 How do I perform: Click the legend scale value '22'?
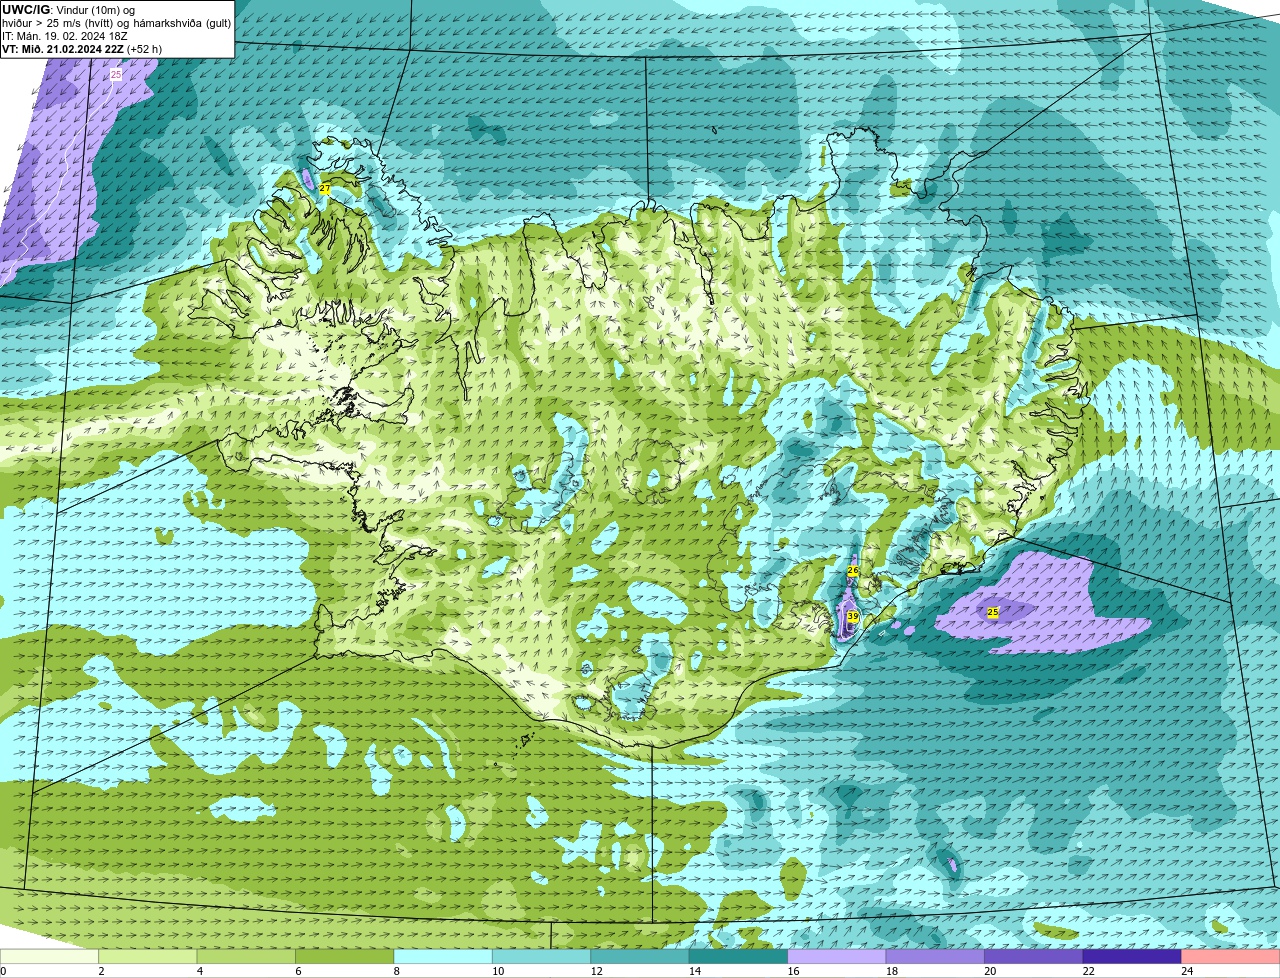point(1089,971)
